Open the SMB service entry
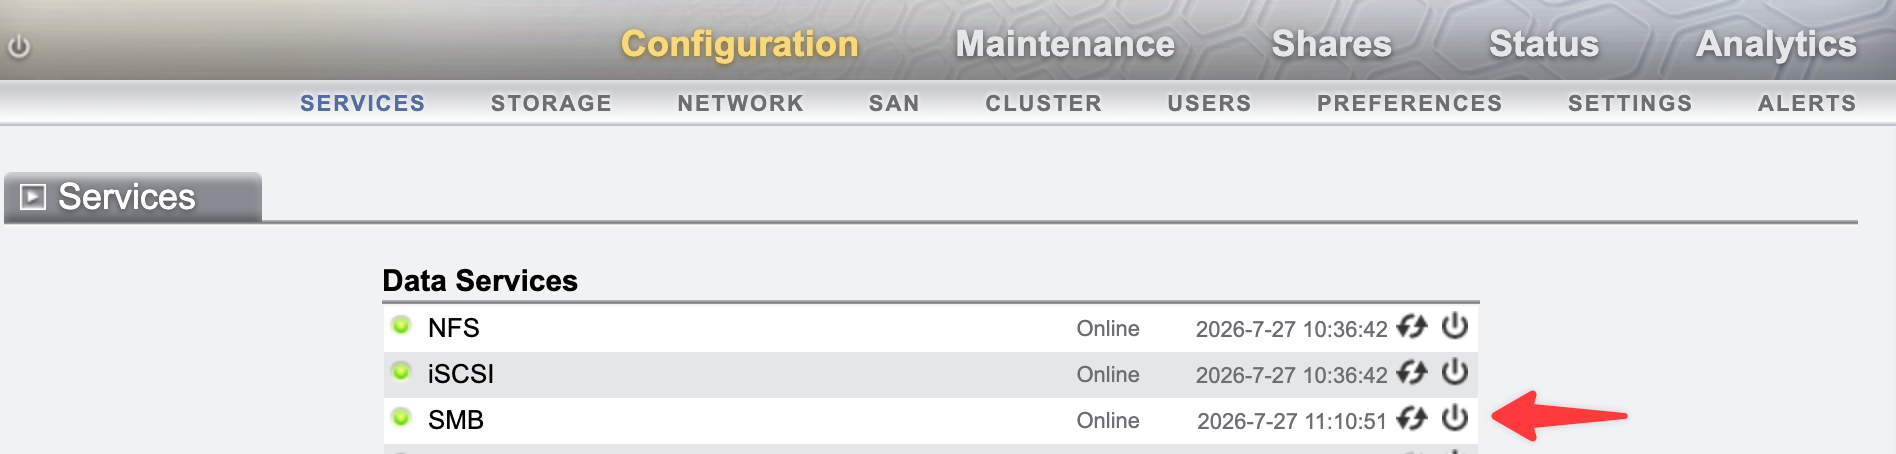 click(x=456, y=420)
